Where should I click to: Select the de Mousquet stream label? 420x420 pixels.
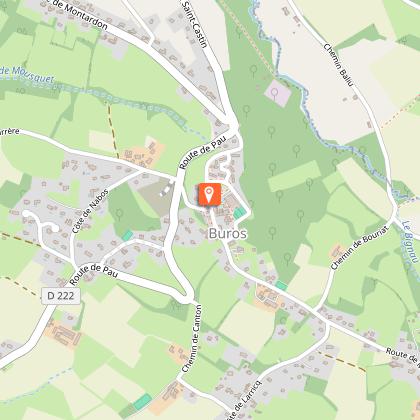click(x=27, y=74)
